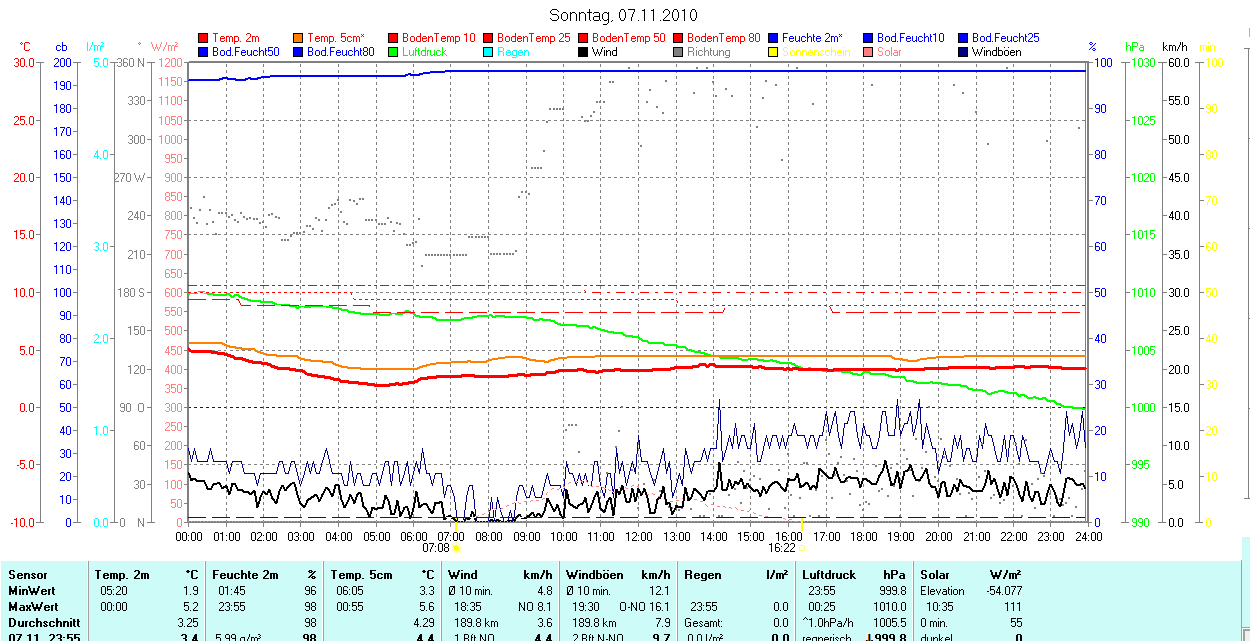Click the sunrise marker at 07:08
Screen dimensions: 1250x641
tap(456, 547)
